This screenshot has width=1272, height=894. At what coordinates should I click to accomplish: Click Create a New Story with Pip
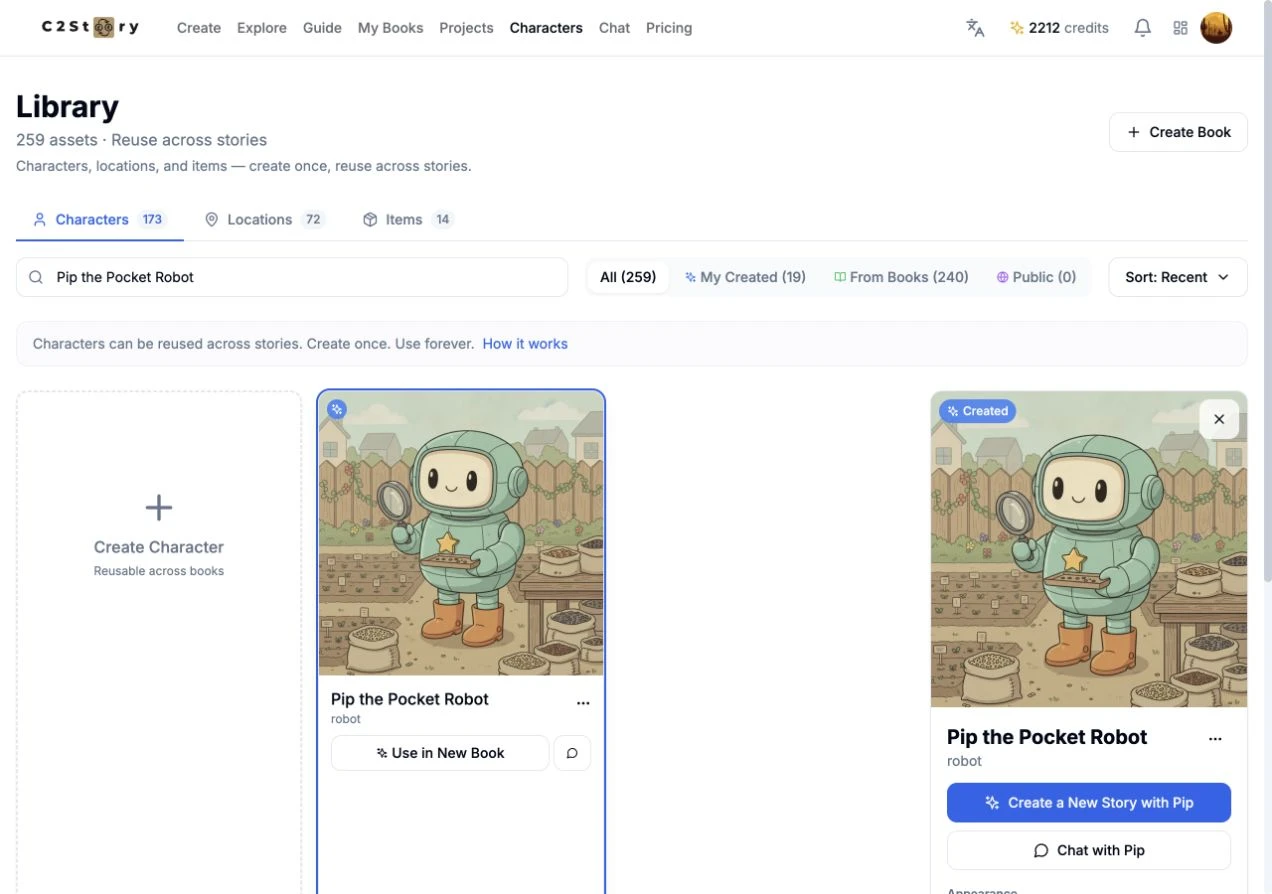(1089, 802)
